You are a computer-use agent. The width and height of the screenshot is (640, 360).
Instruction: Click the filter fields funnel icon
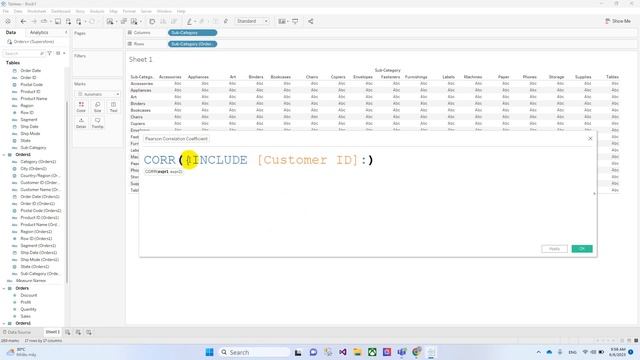point(49,53)
